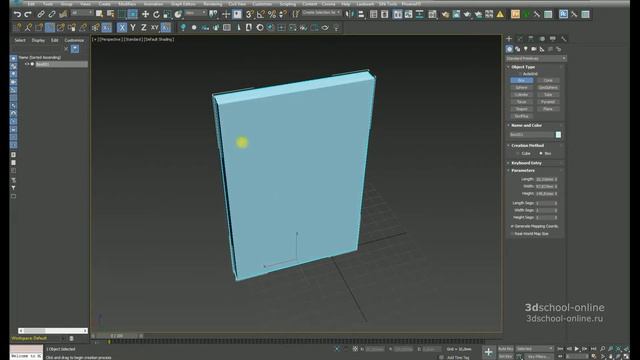Choose the Box creation method radio
The width and height of the screenshot is (640, 360).
pyautogui.click(x=541, y=153)
